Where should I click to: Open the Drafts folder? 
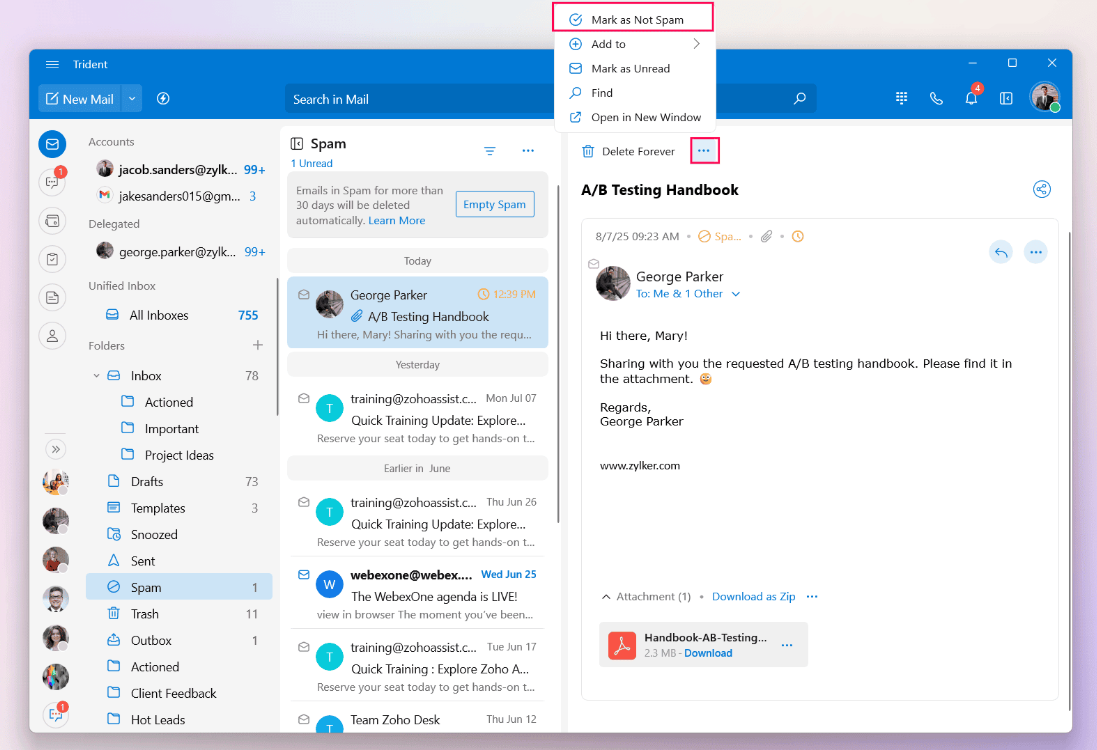[x=179, y=482]
